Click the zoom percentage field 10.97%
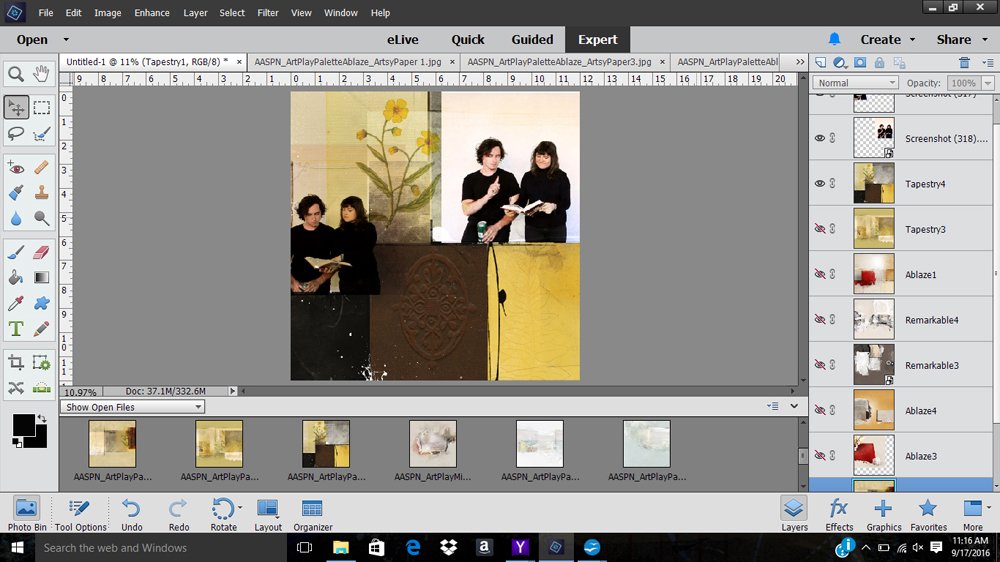 (80, 392)
